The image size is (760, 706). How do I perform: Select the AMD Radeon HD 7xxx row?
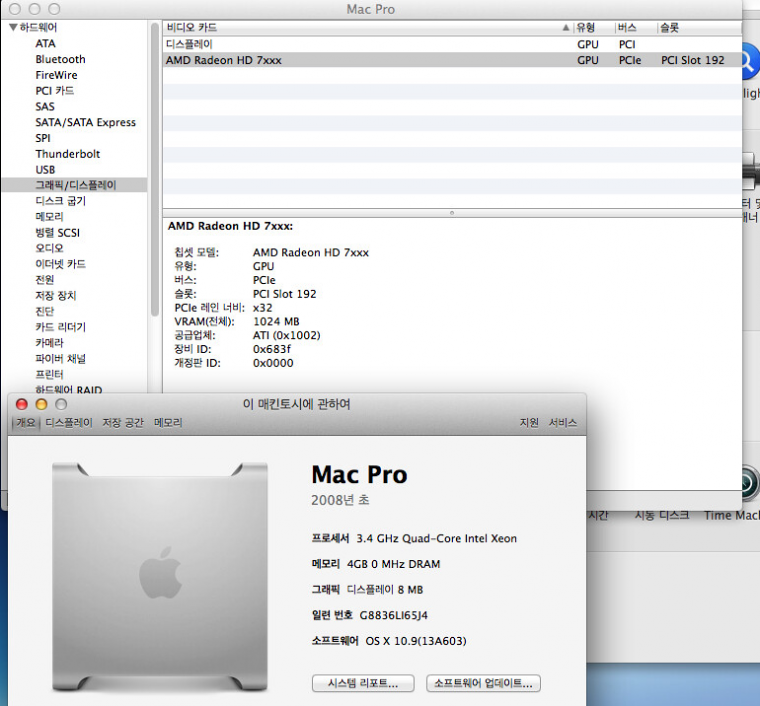[x=452, y=60]
